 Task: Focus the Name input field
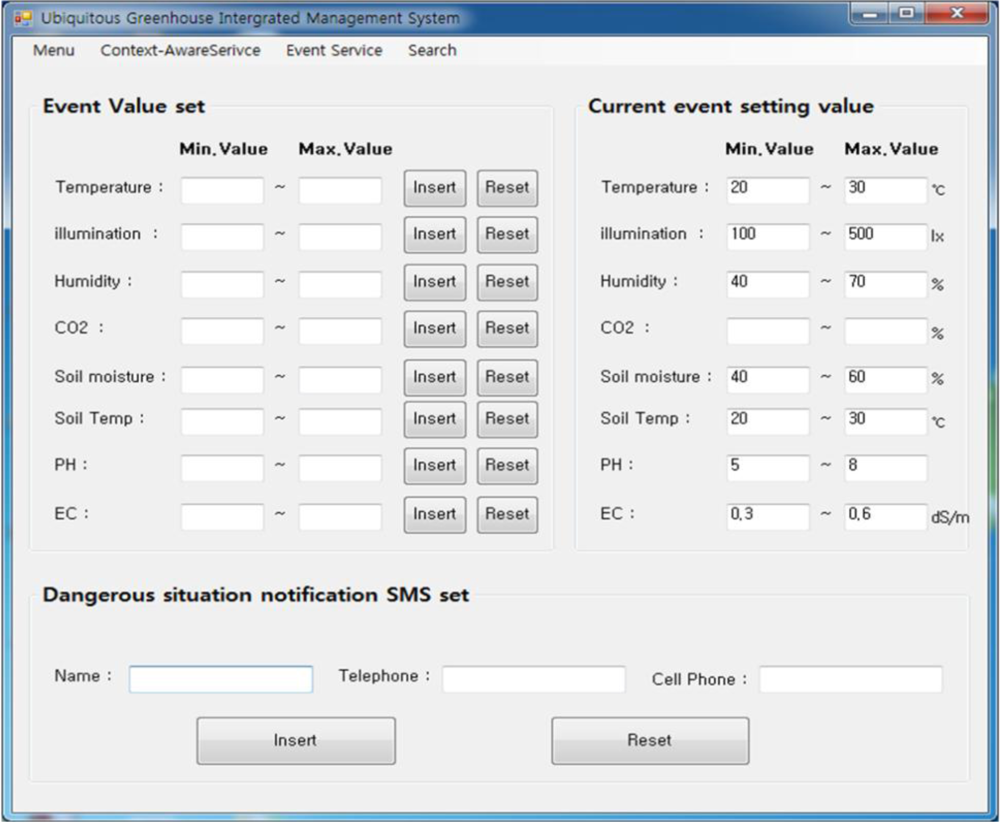[221, 680]
